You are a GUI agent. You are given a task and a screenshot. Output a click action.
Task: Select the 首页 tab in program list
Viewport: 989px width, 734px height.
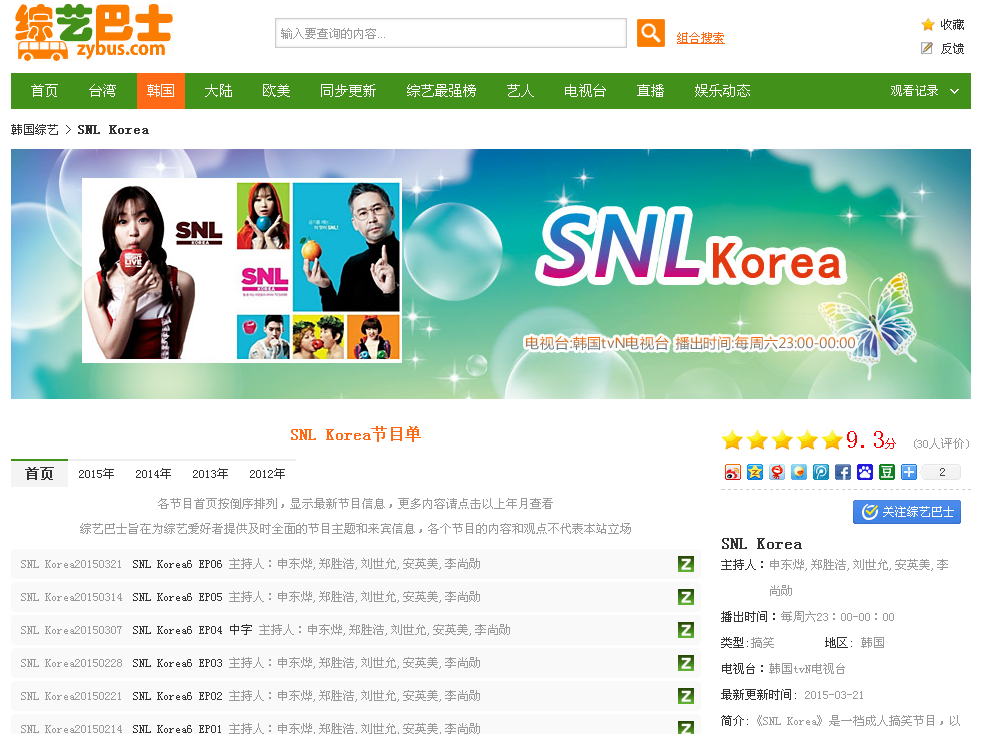39,474
